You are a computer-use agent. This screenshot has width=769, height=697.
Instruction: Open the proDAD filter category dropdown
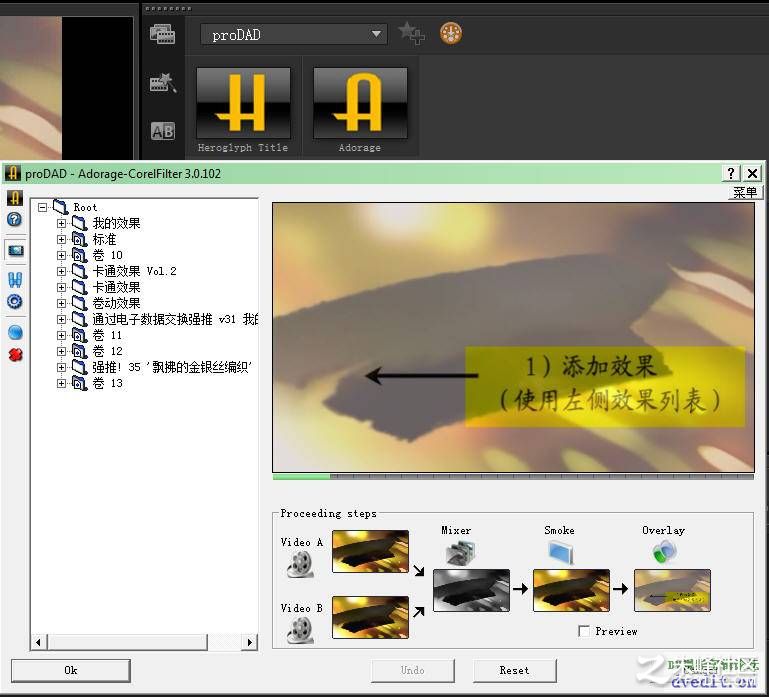pyautogui.click(x=294, y=34)
